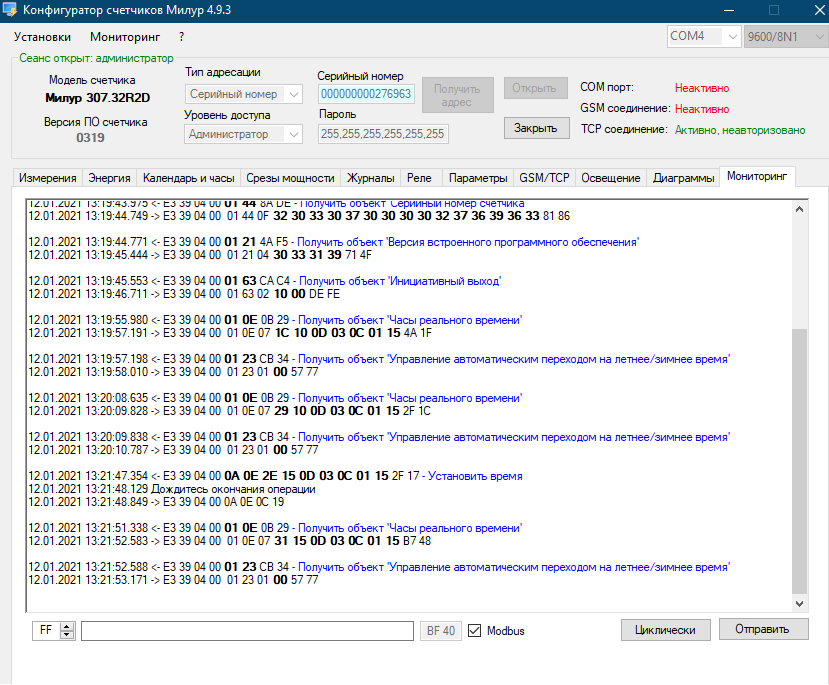Click the 'Активно, неавторизовано' TCP status text
The image size is (829, 685).
tap(740, 130)
